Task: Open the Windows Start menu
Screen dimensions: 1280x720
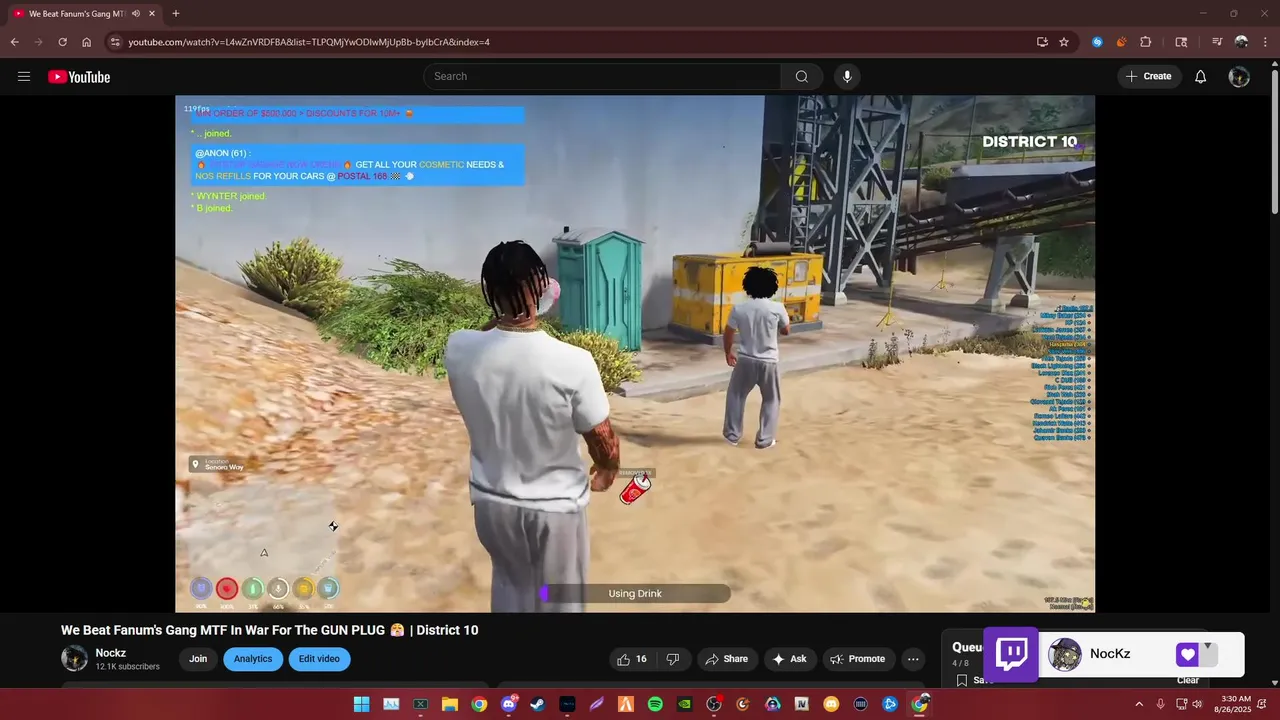Action: [x=361, y=704]
